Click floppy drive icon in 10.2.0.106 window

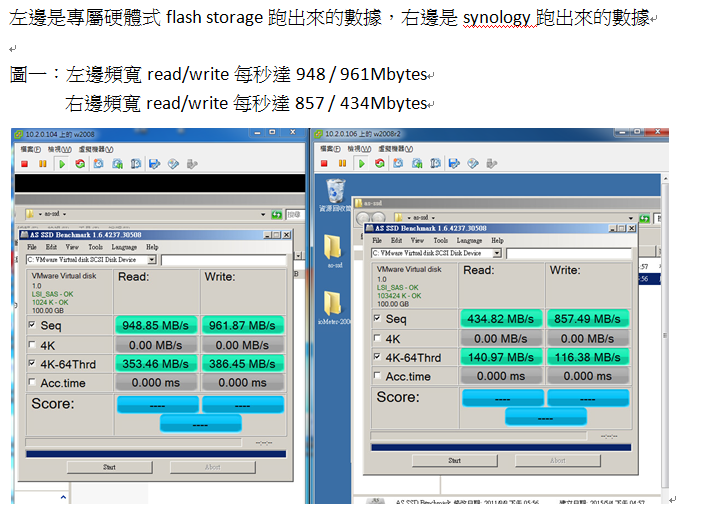454,164
